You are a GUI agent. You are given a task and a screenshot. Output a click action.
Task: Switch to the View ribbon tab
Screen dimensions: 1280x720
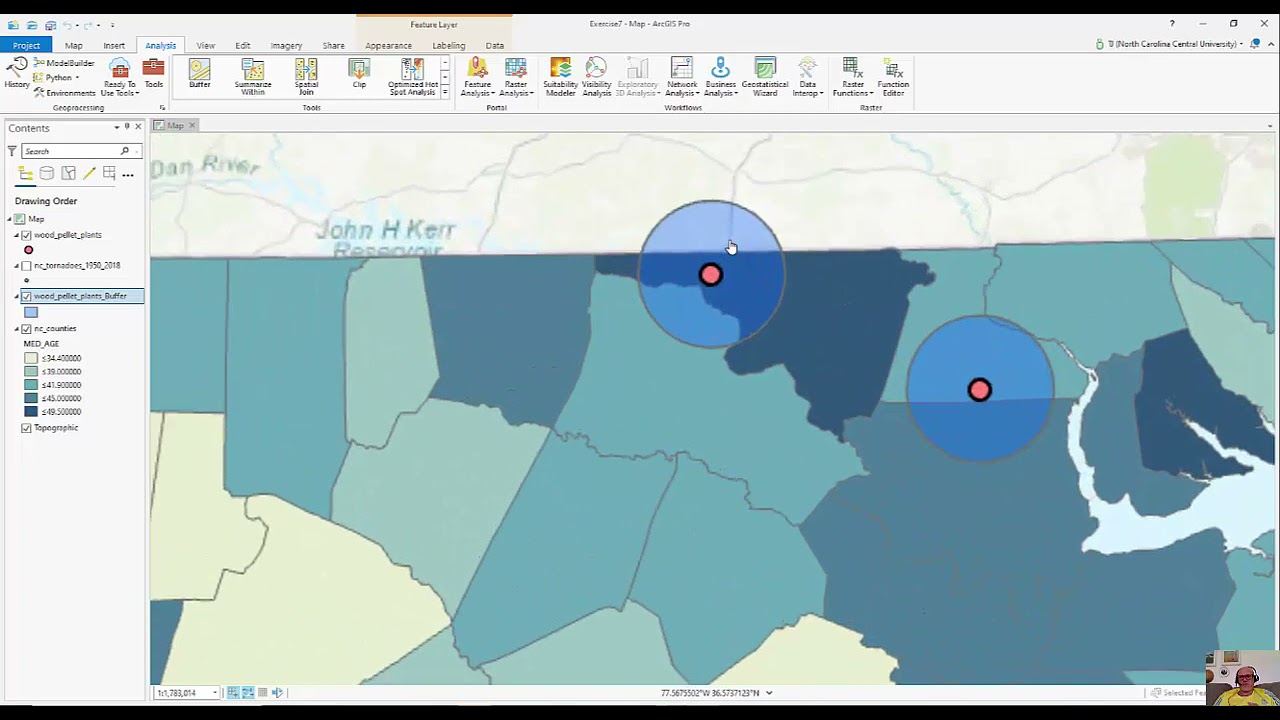click(206, 45)
